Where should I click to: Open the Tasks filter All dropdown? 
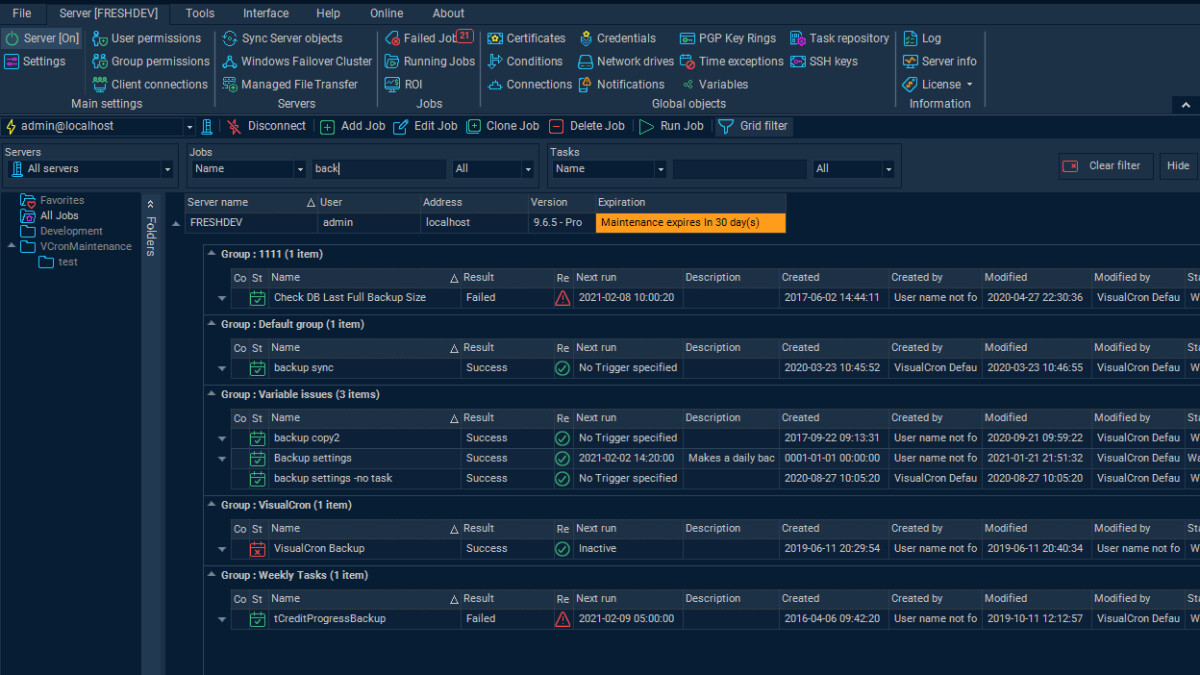tap(888, 169)
